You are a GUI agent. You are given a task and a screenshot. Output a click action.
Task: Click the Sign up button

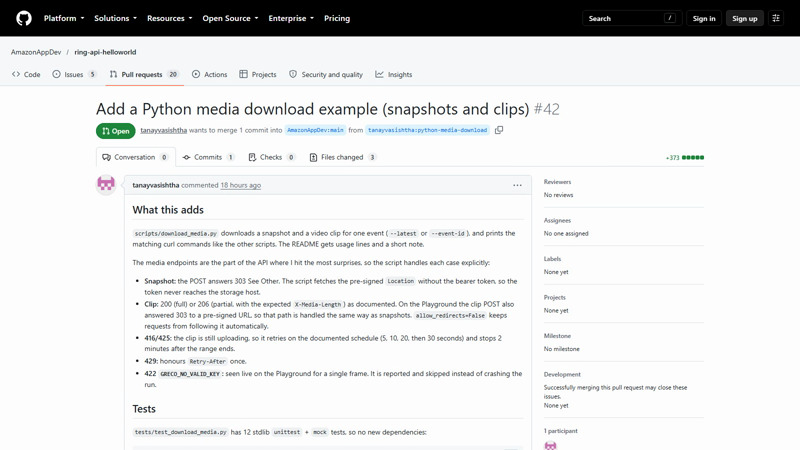[744, 18]
